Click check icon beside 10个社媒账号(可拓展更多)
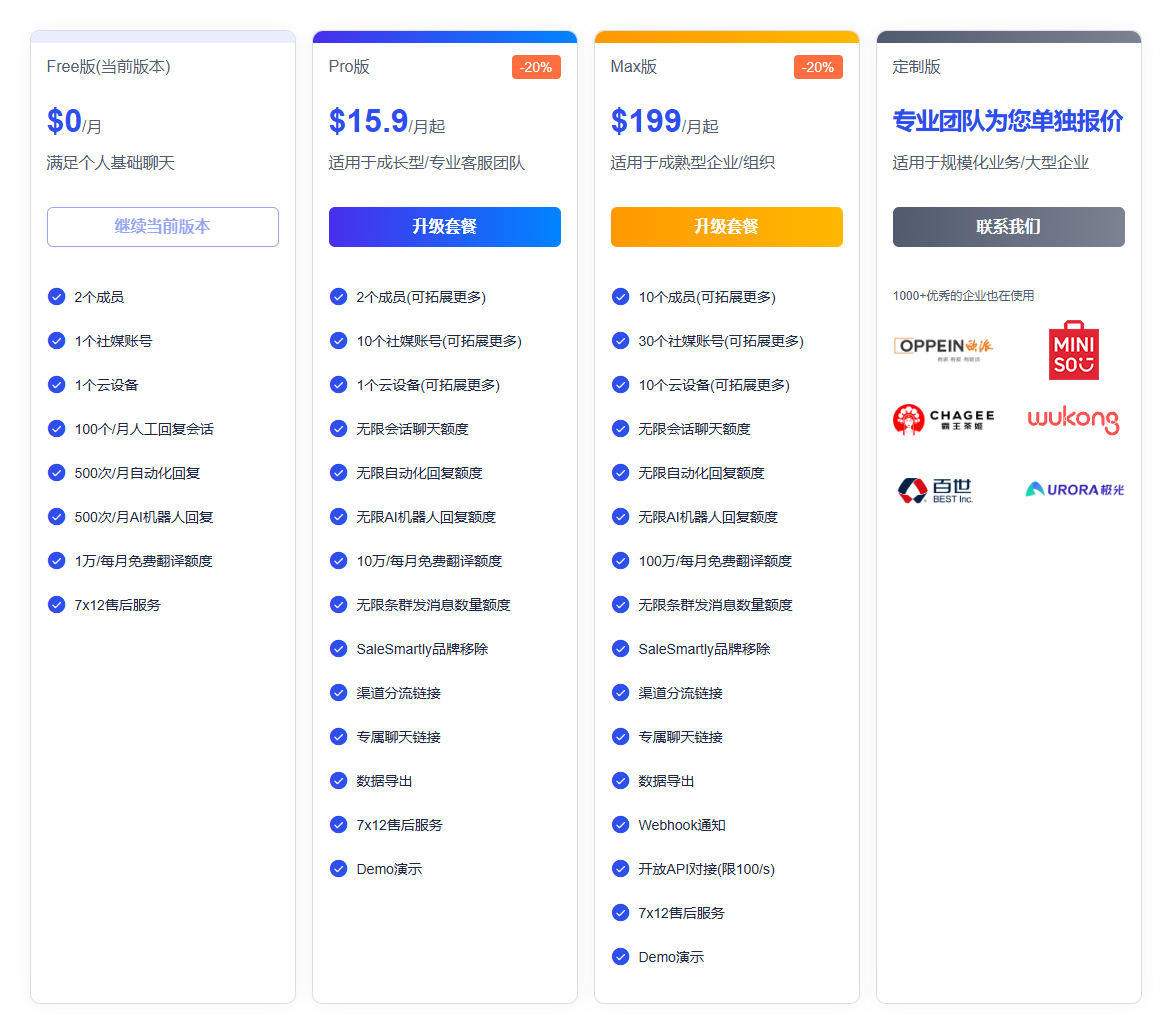Viewport: 1169px width, 1035px height. pyautogui.click(x=338, y=341)
